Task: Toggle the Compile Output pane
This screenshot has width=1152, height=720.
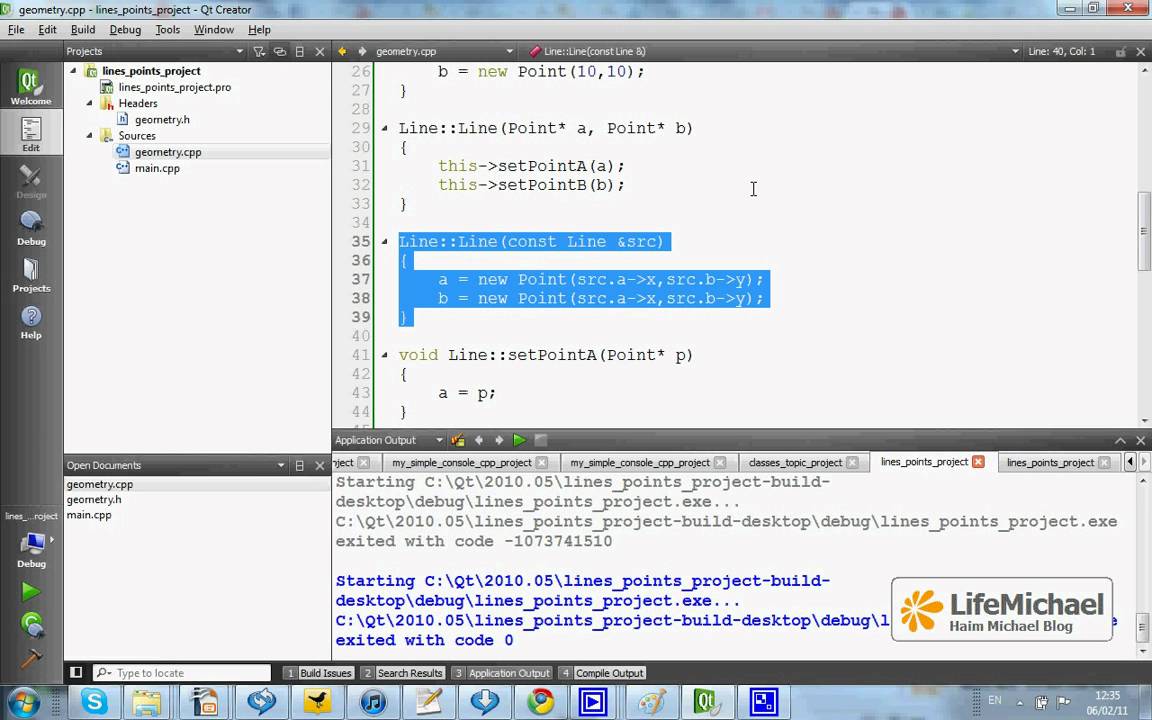Action: 602,673
